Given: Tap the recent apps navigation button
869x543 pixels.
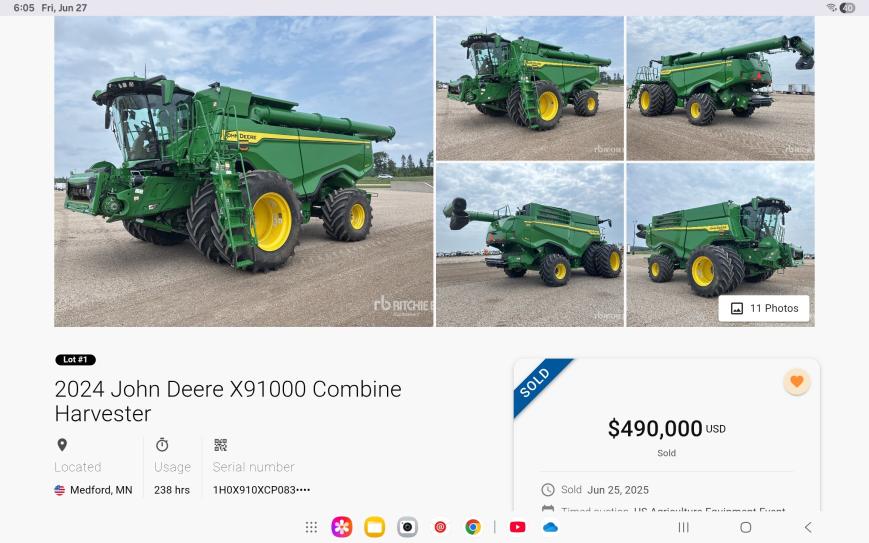Looking at the screenshot, I should click(x=683, y=527).
